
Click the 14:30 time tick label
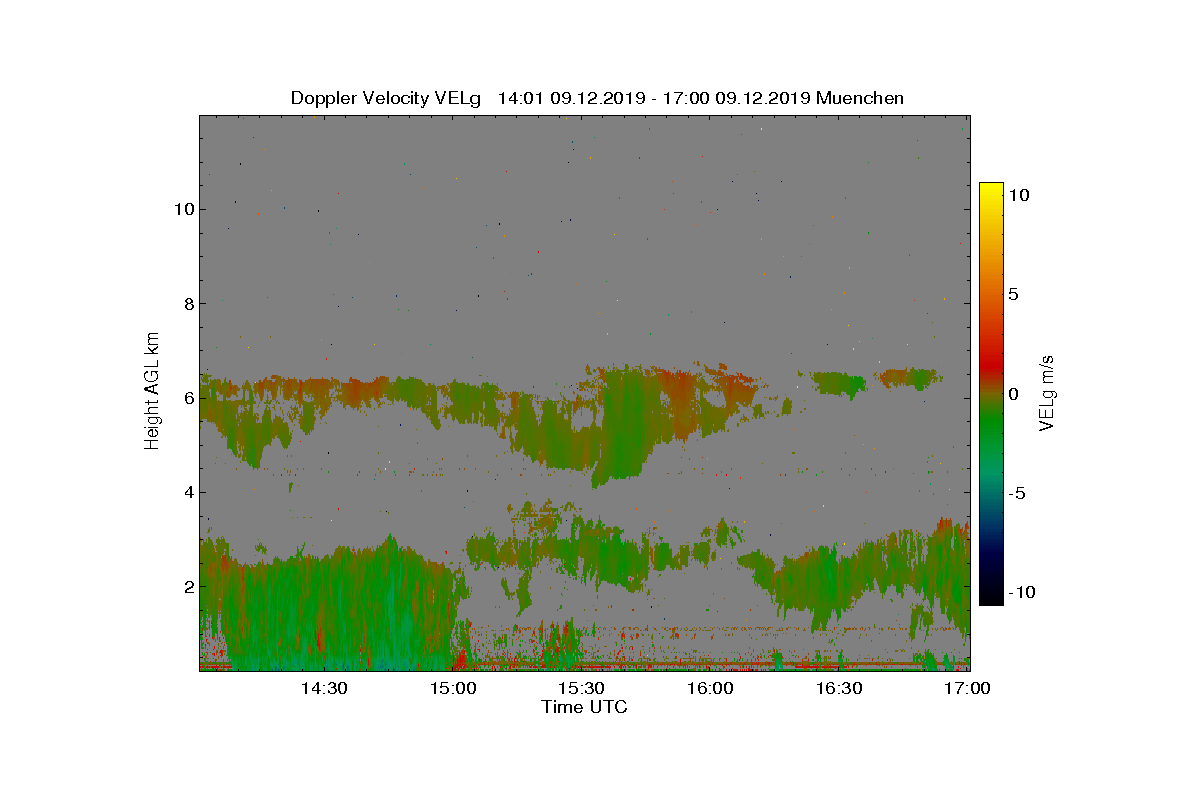coord(324,688)
